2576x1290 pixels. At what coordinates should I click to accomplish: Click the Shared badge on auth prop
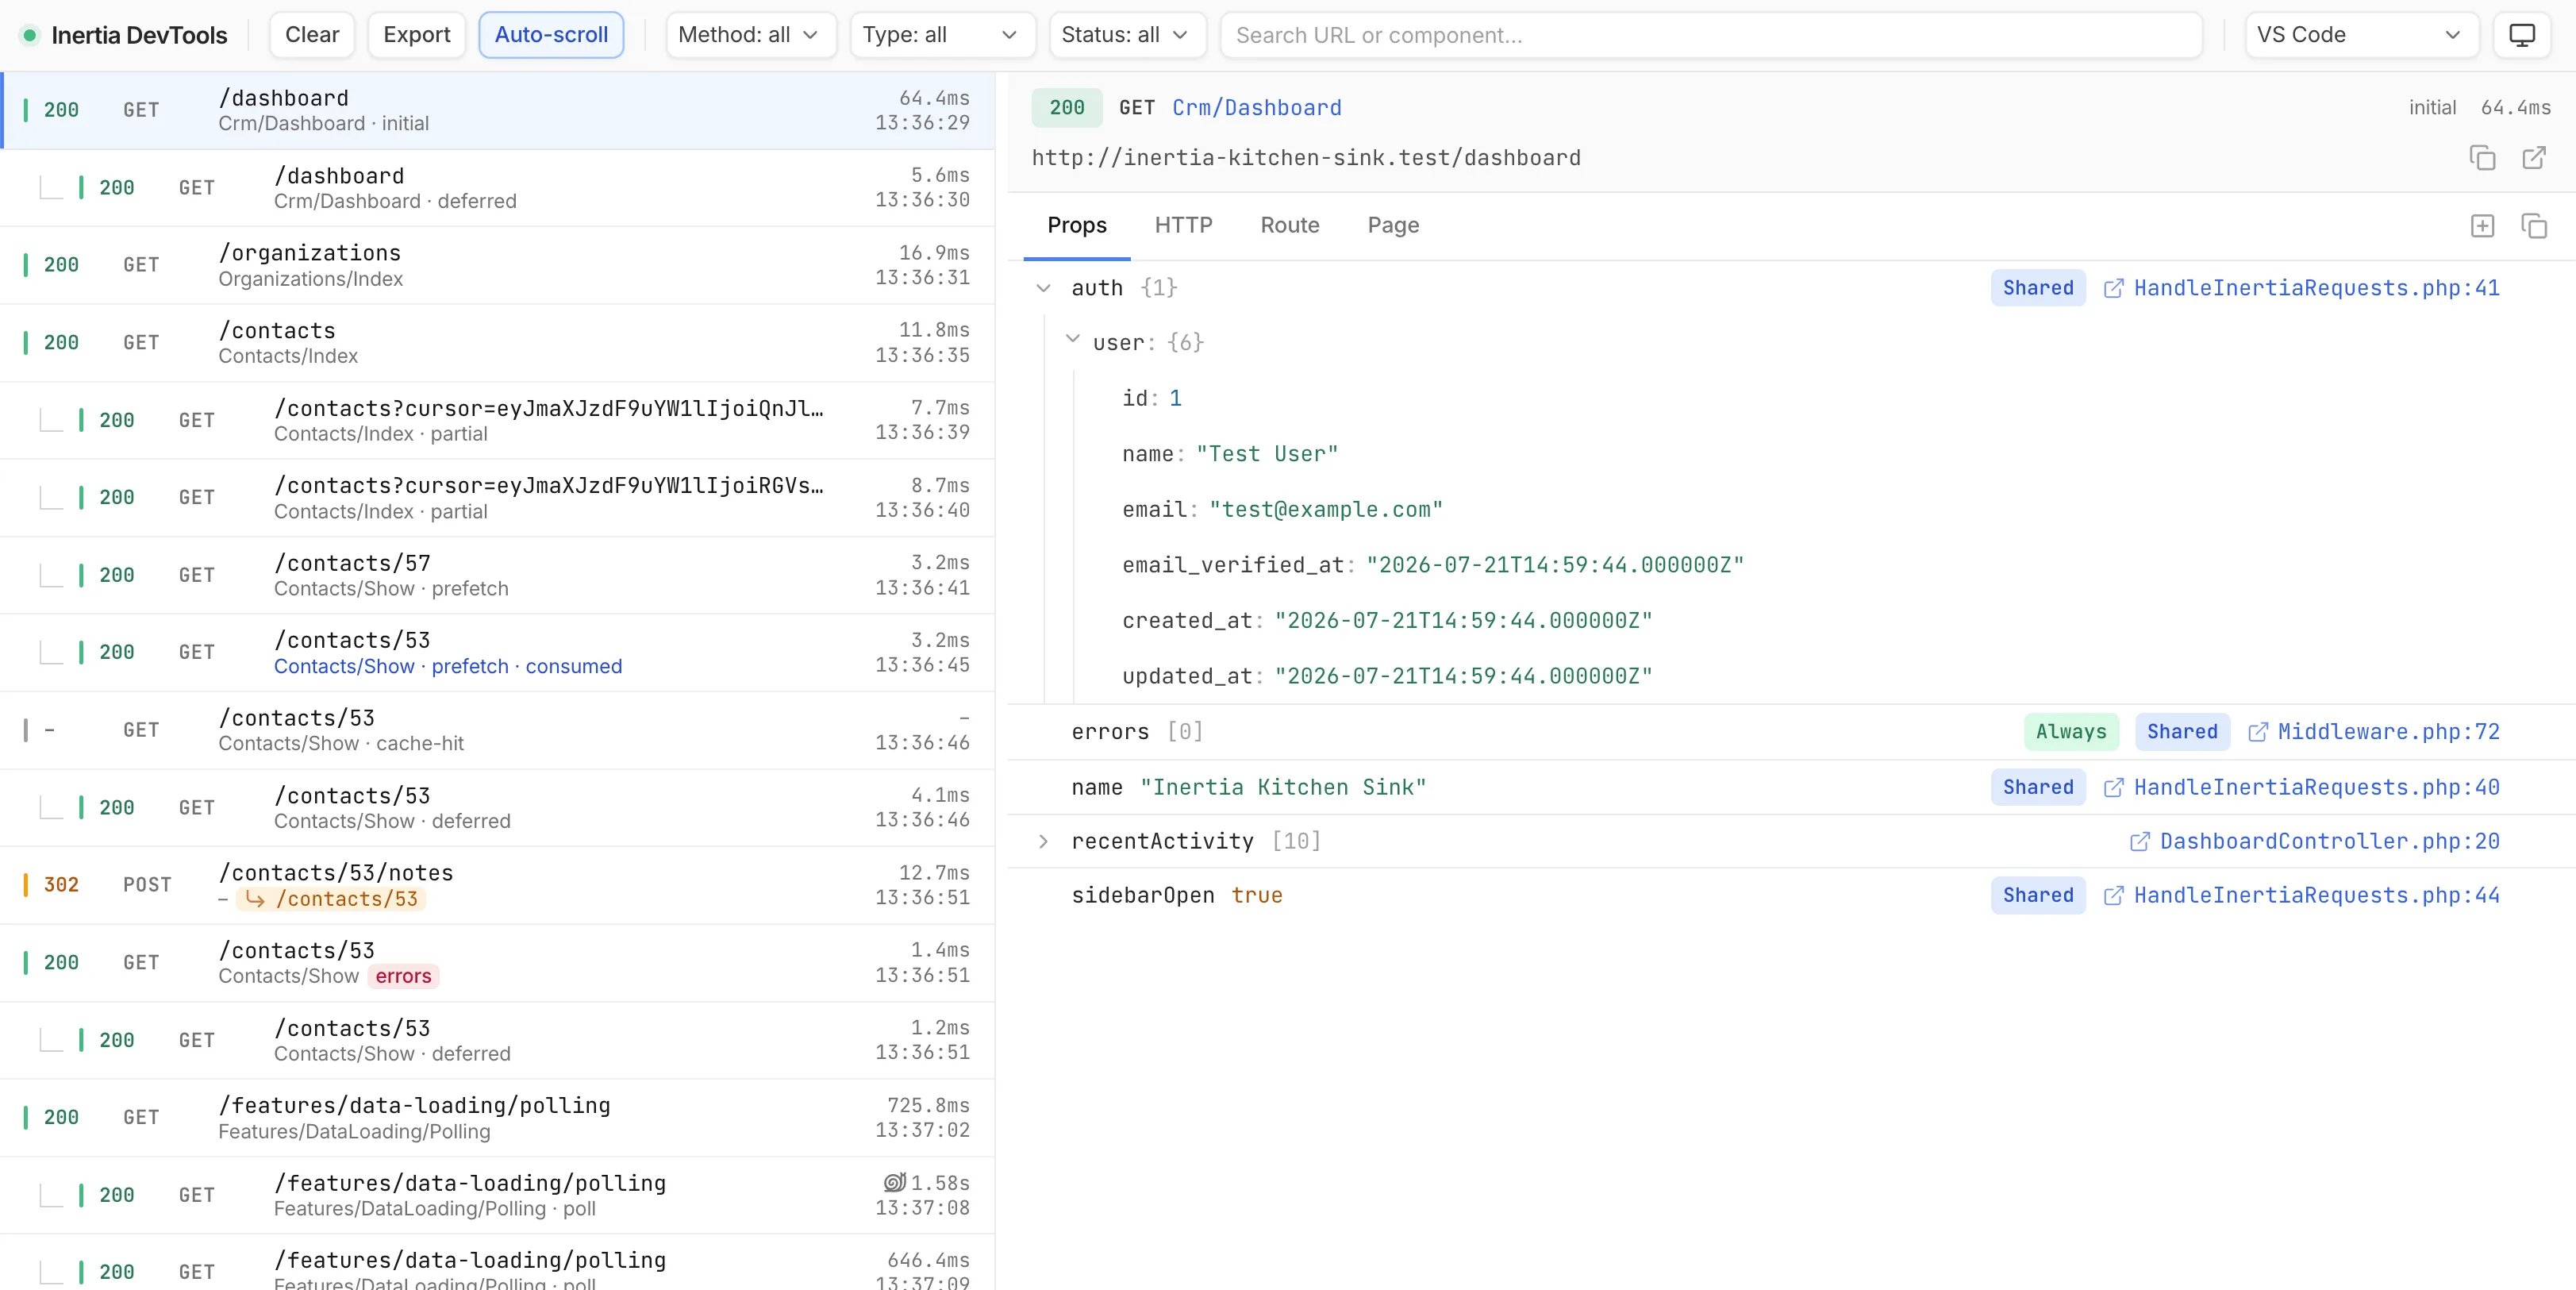pyautogui.click(x=2038, y=288)
